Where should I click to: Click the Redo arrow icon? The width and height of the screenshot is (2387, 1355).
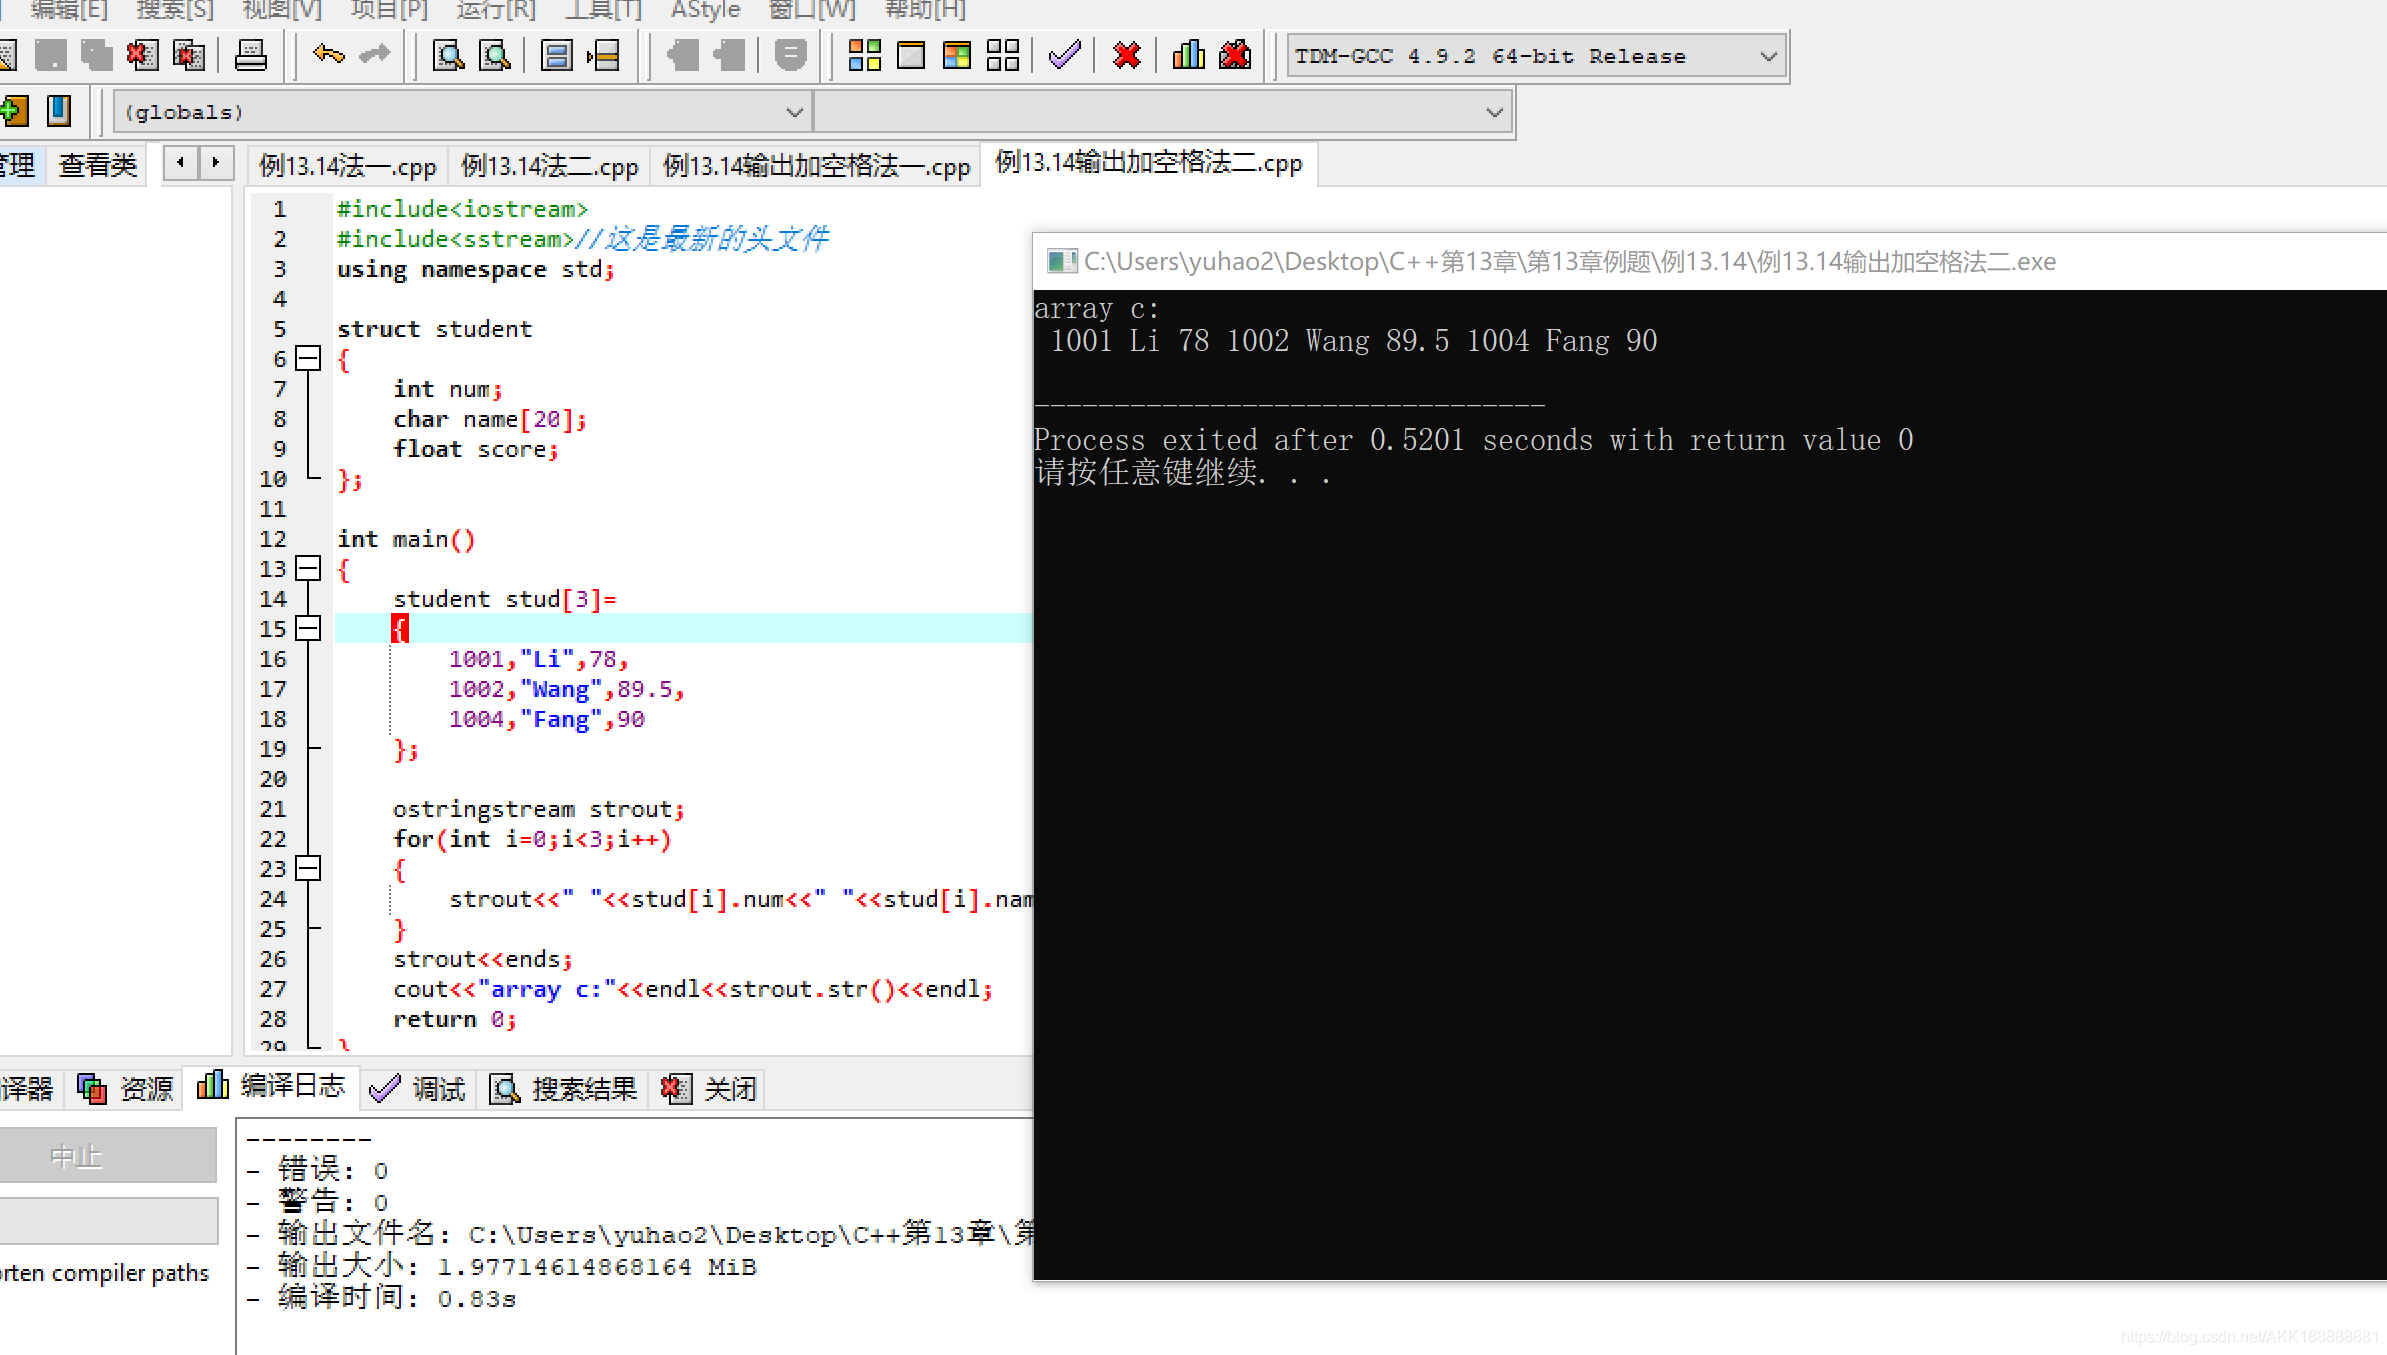point(374,55)
